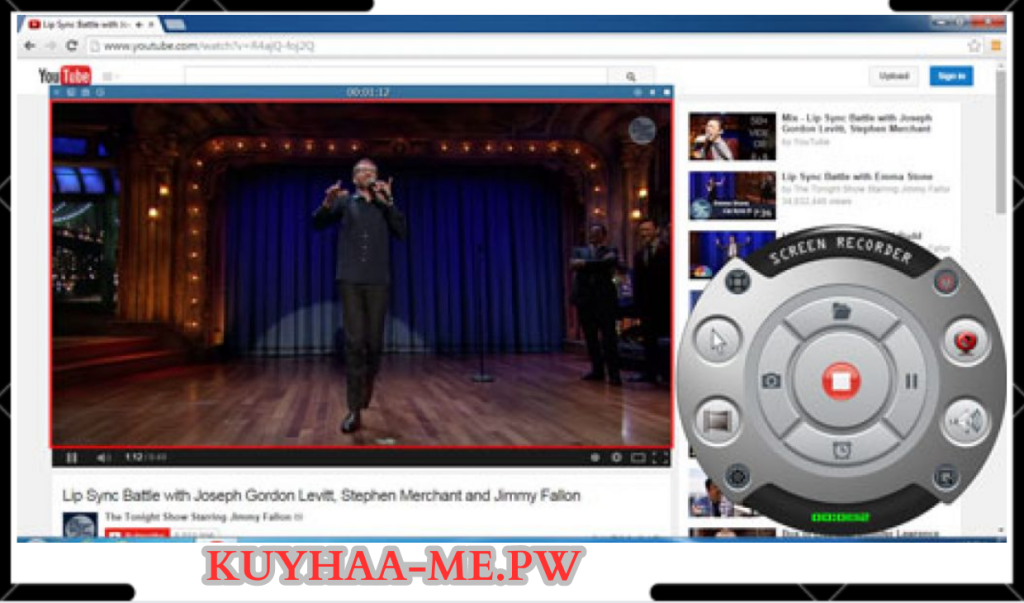
Task: Select the Lip Sync Battle browser tab
Action: [x=89, y=25]
